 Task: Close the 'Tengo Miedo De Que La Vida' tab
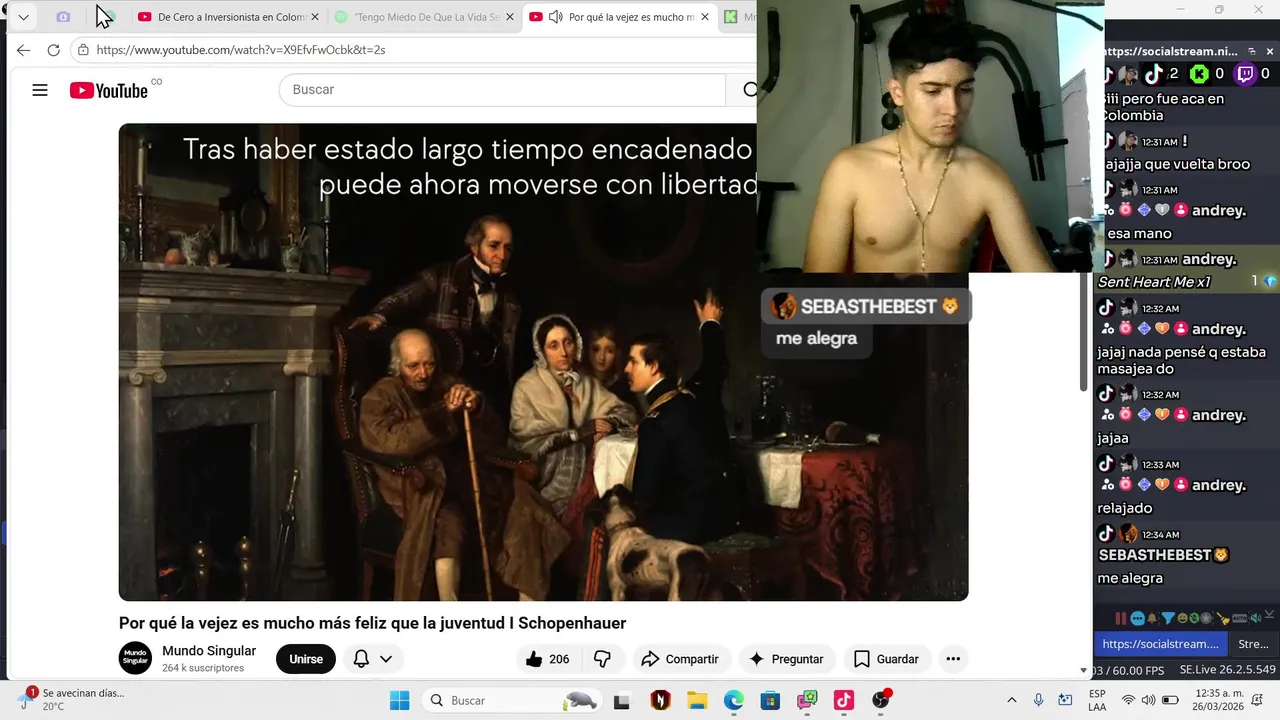[509, 17]
